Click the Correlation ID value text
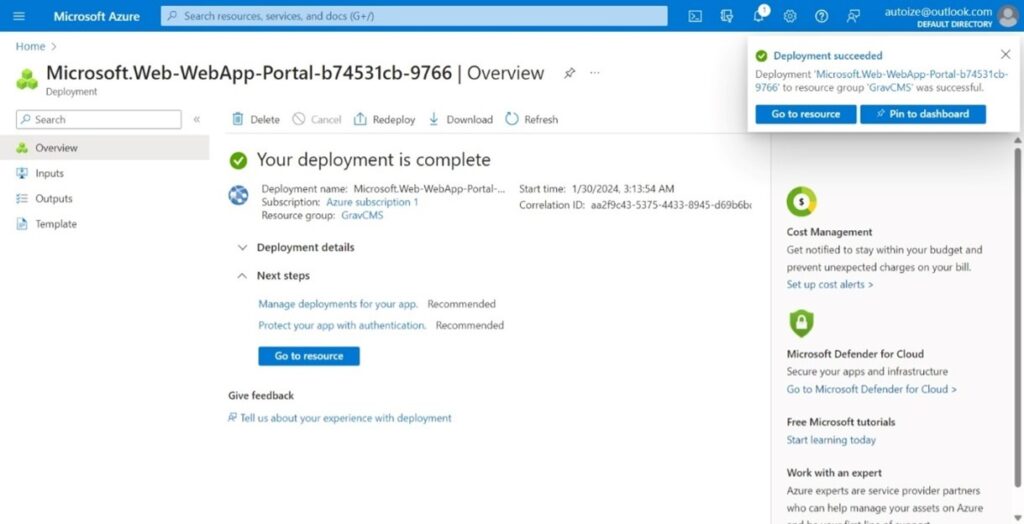Image resolution: width=1024 pixels, height=524 pixels. point(671,205)
